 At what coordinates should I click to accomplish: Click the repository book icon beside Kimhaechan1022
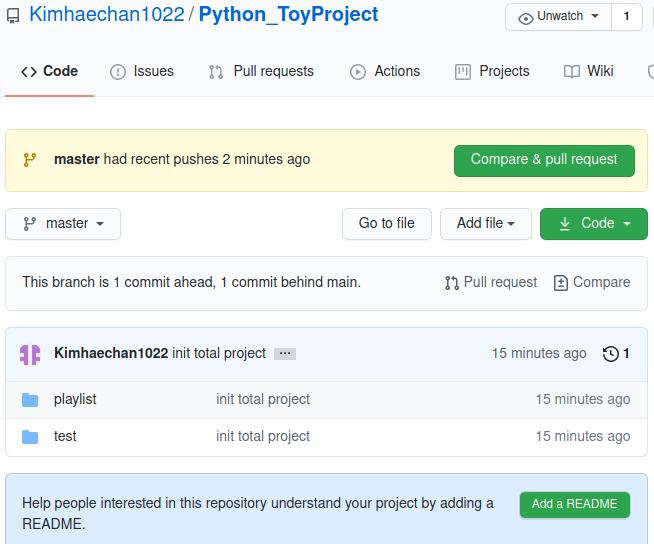(x=13, y=16)
